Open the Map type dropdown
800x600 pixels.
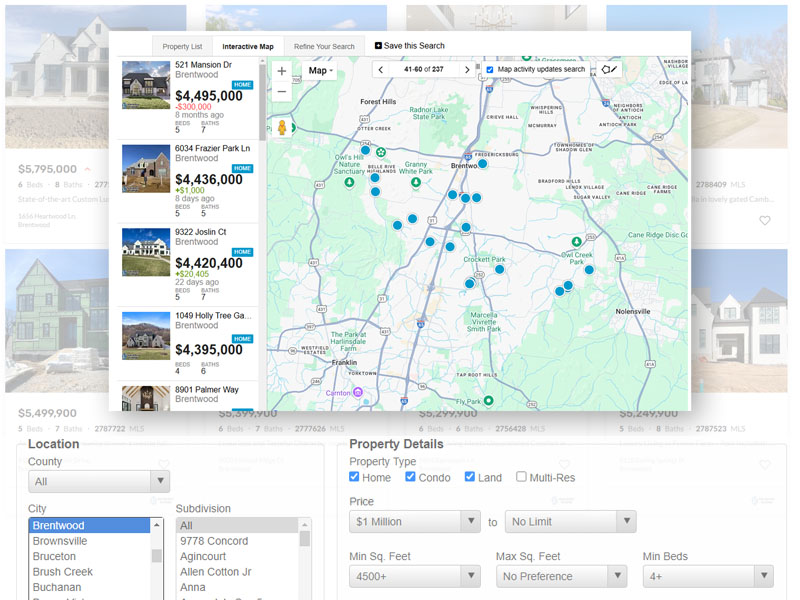[x=320, y=71]
